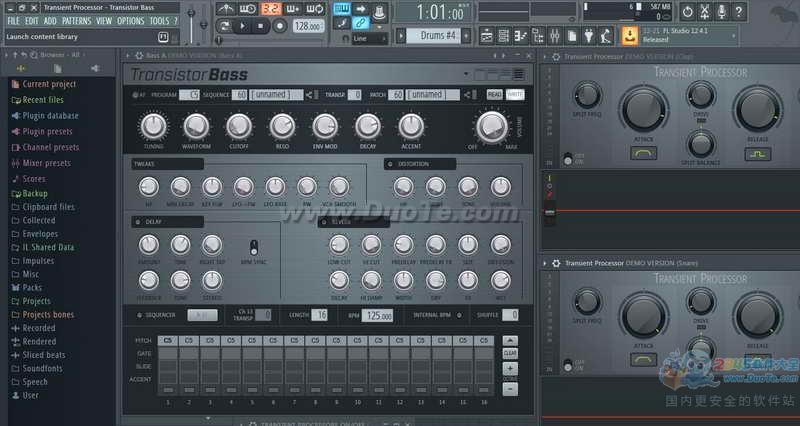Open the PATTERNS menu
Viewport: 800px width, 426px height.
click(x=77, y=21)
